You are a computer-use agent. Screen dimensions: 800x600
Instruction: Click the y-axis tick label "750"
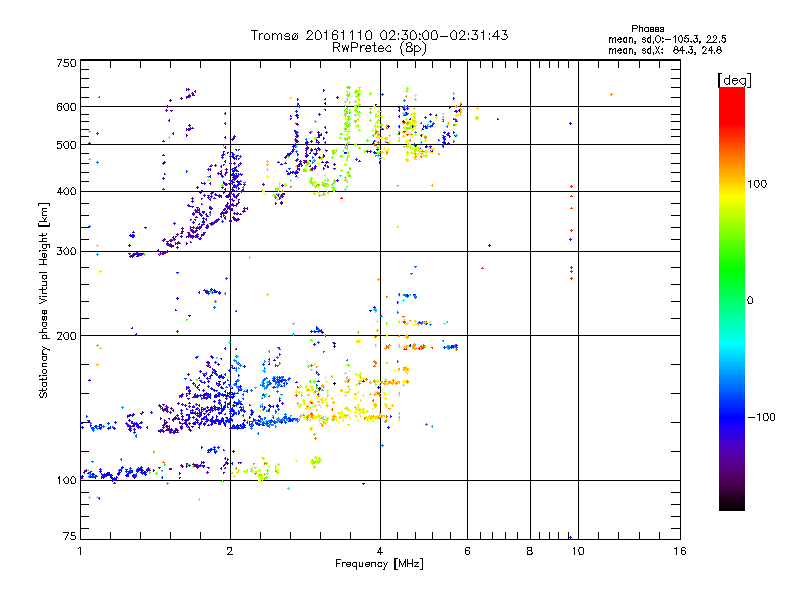66,63
